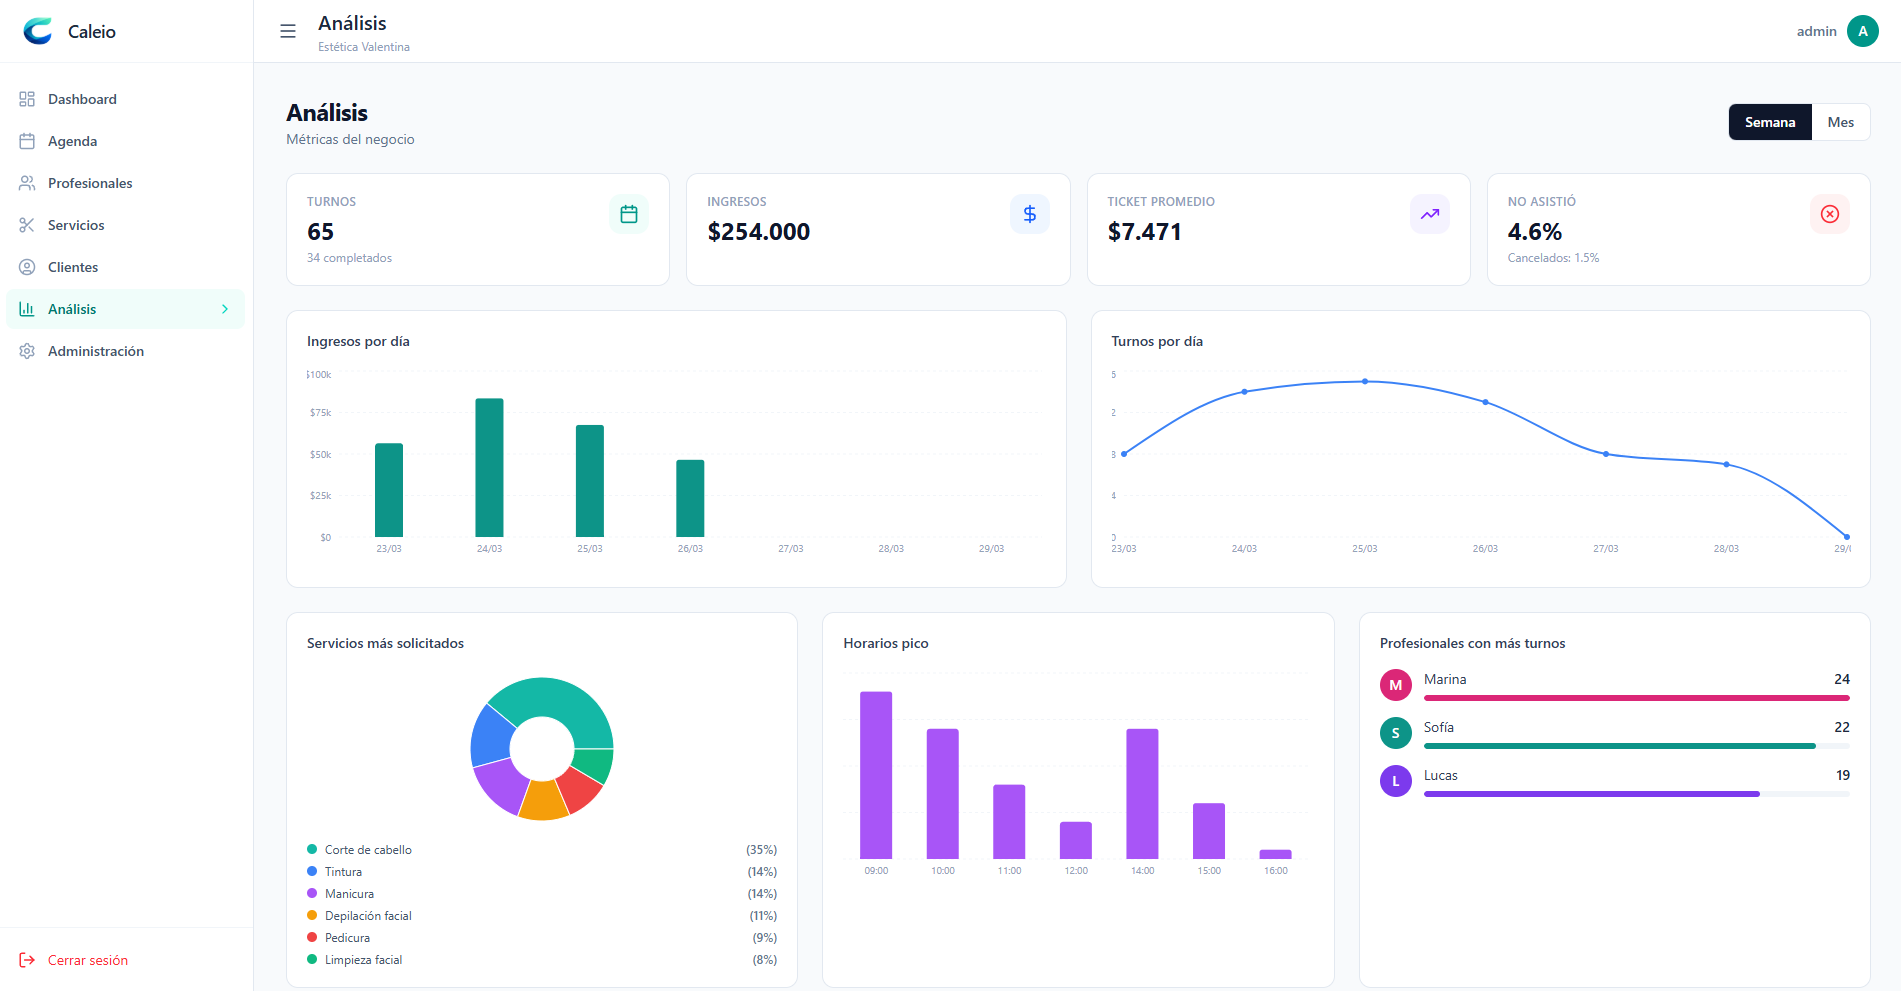Click the 24/03 income bar

[489, 468]
